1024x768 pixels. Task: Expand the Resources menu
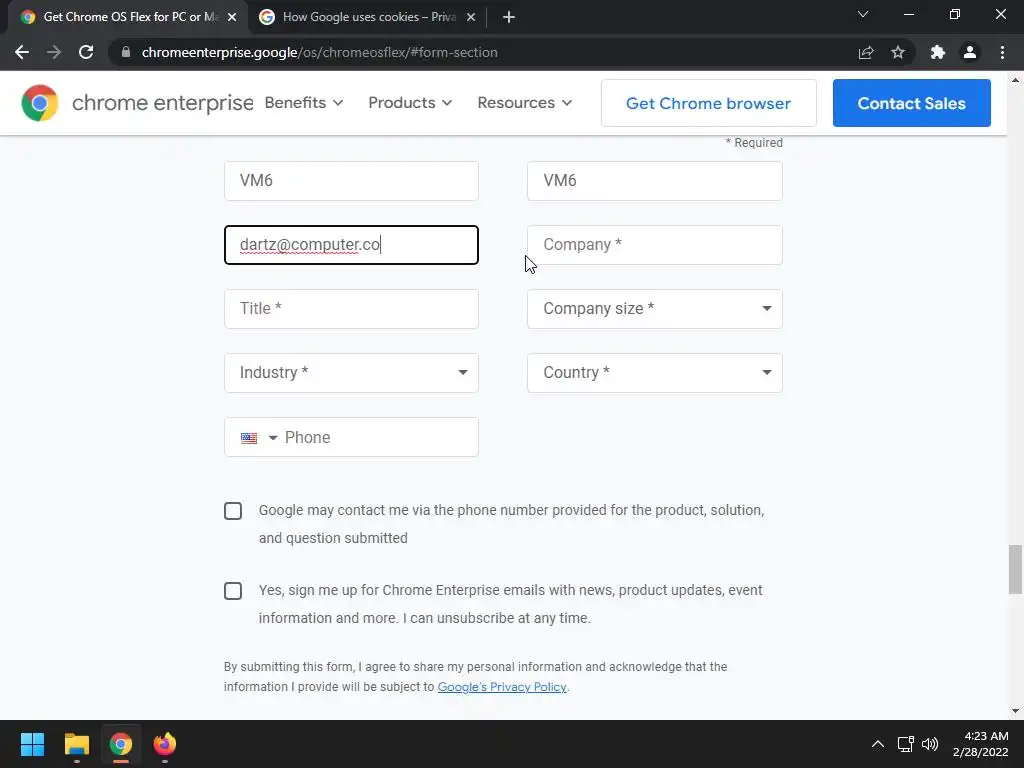[524, 103]
